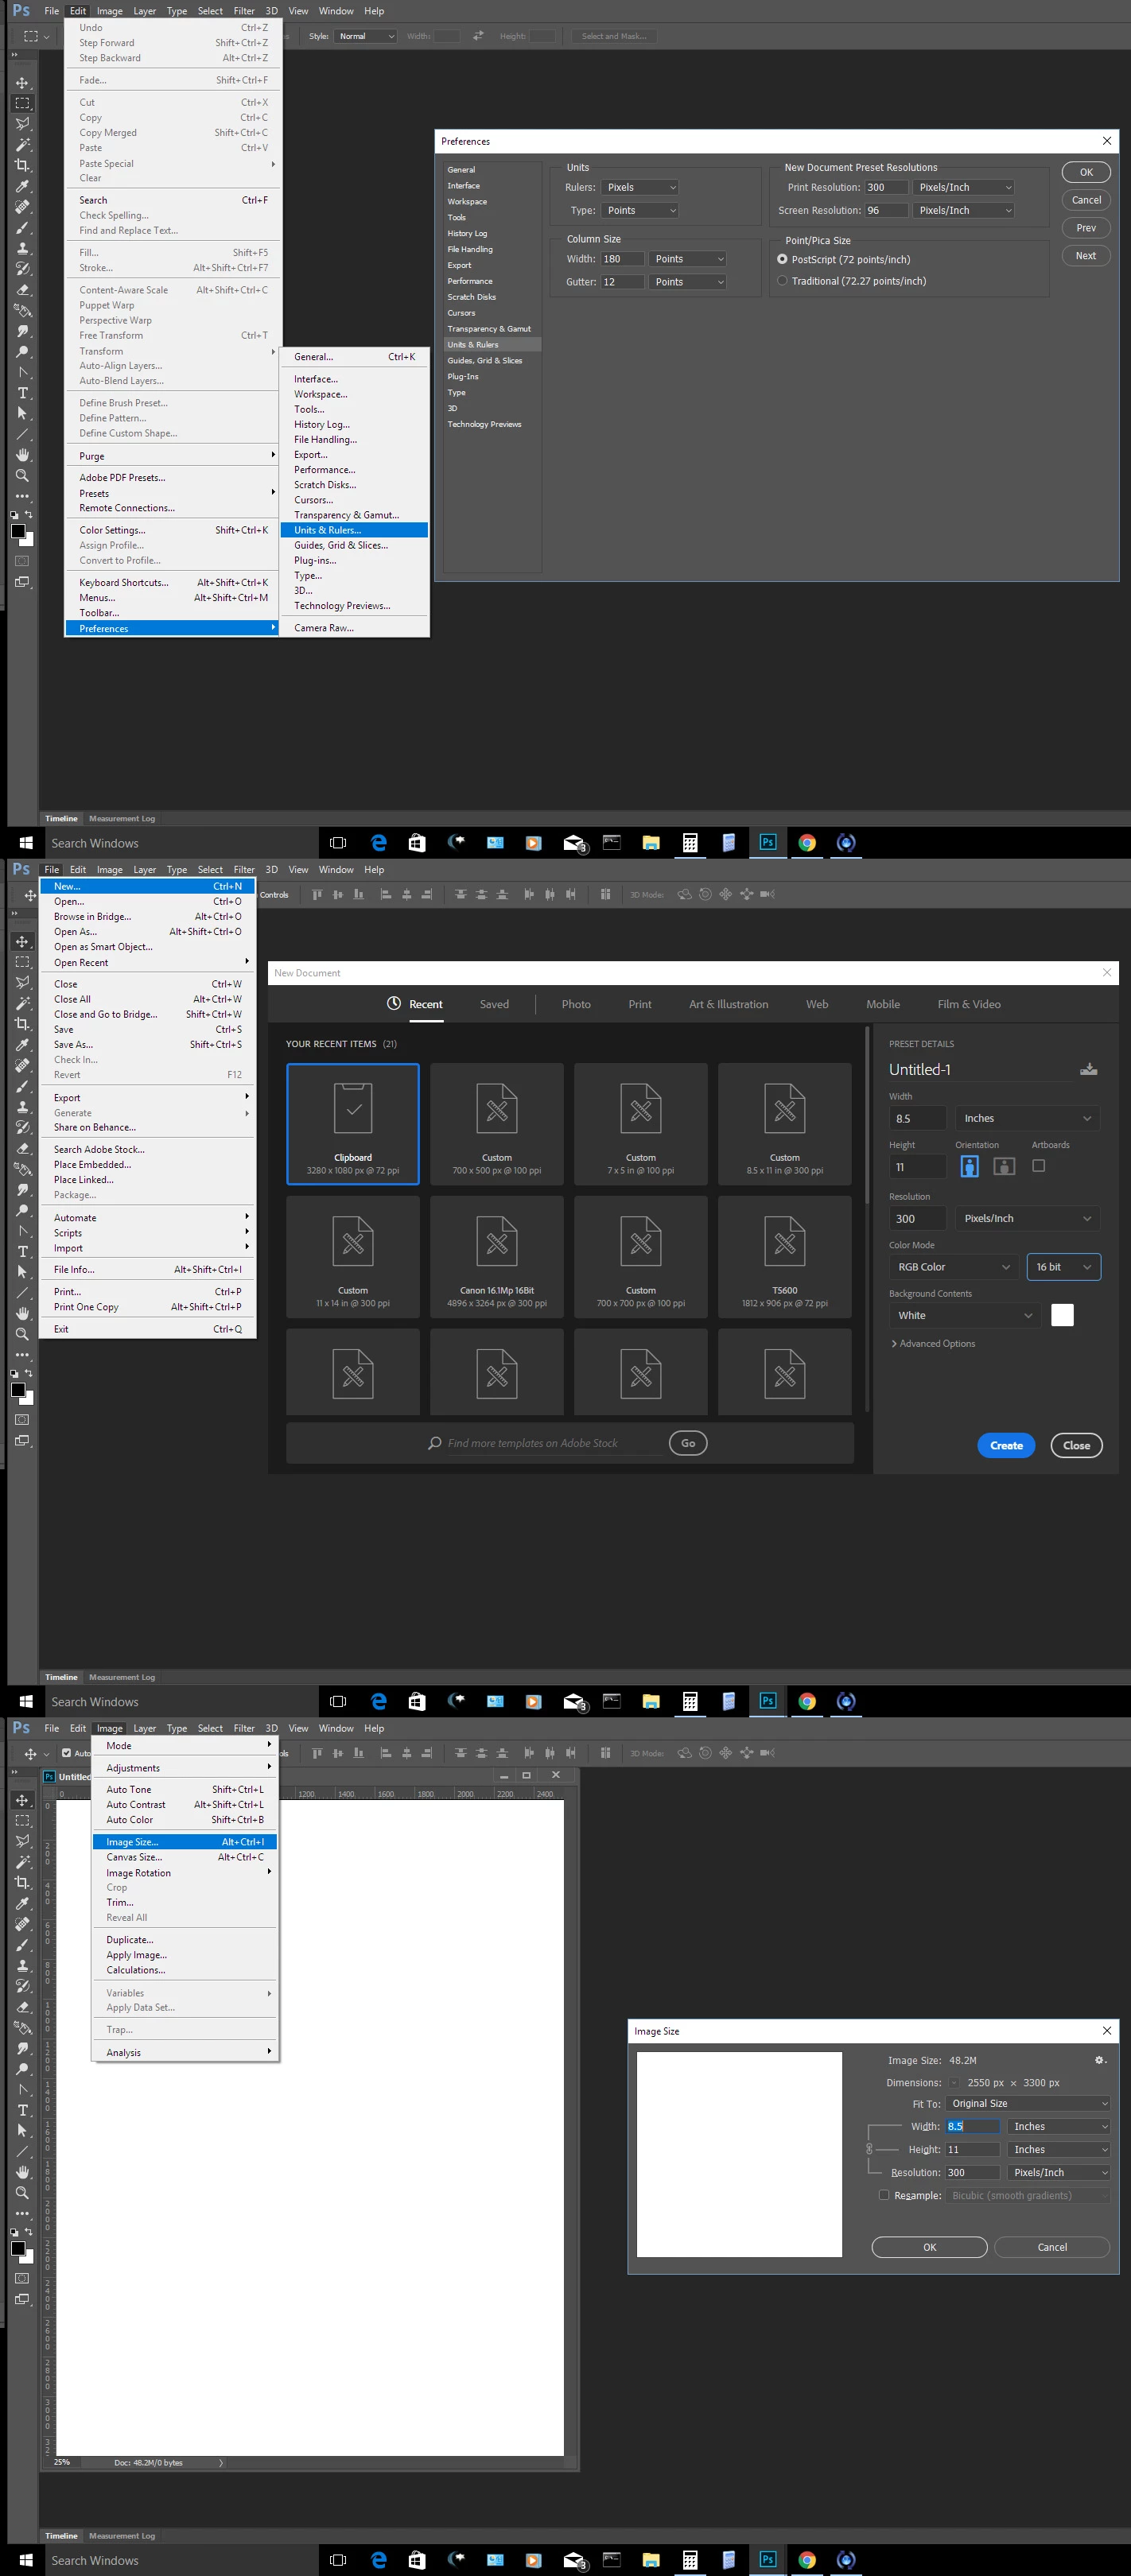Choose Units & Rulers... from Preferences submenu
Screen dimensions: 1131x2576
[354, 530]
